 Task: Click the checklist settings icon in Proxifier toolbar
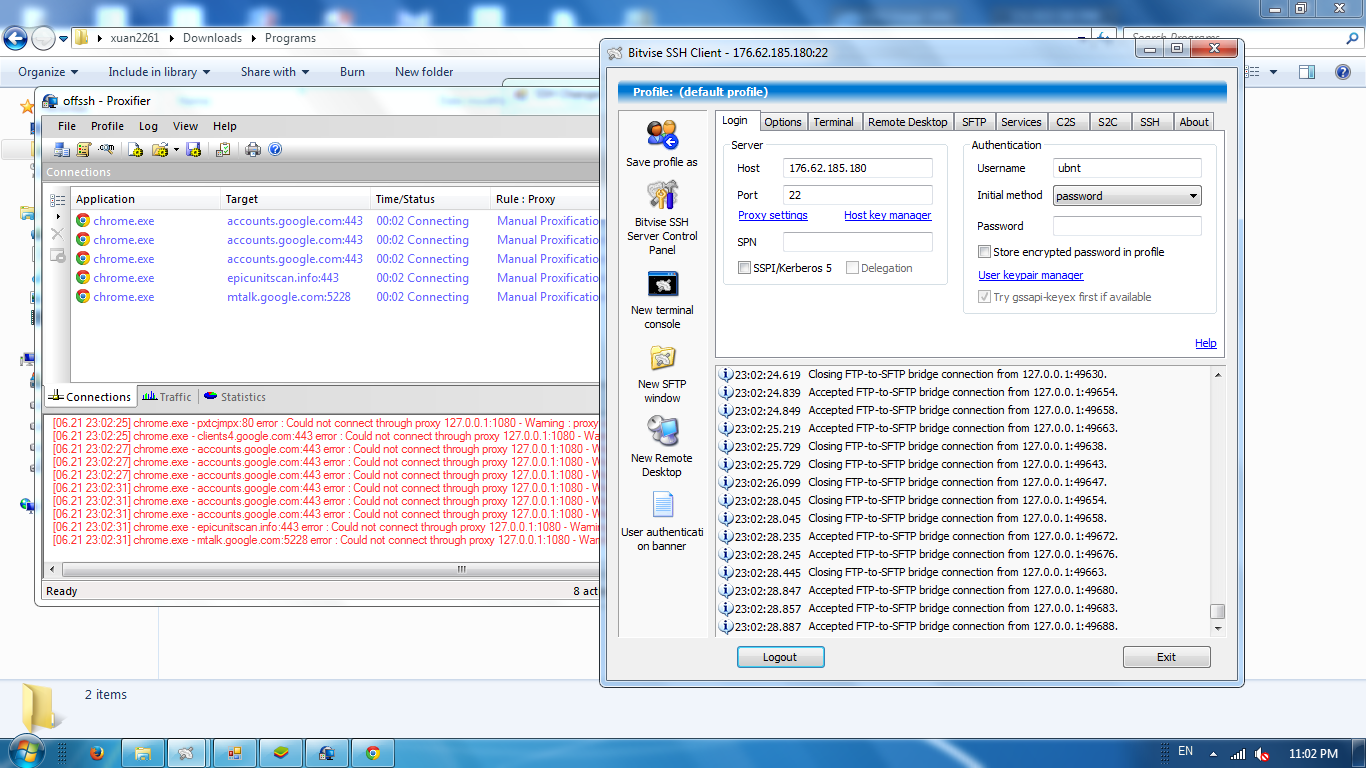pyautogui.click(x=223, y=149)
